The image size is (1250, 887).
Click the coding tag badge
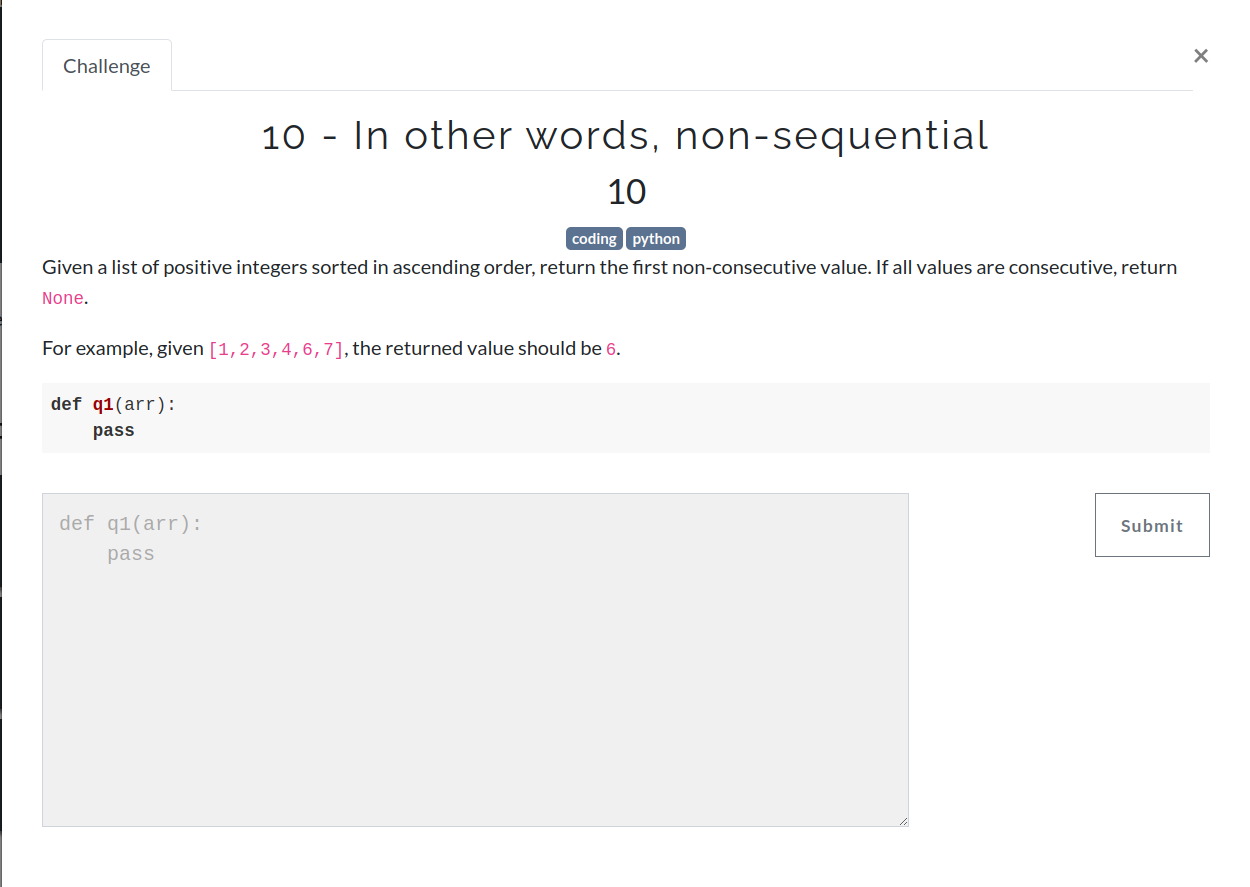click(x=594, y=238)
